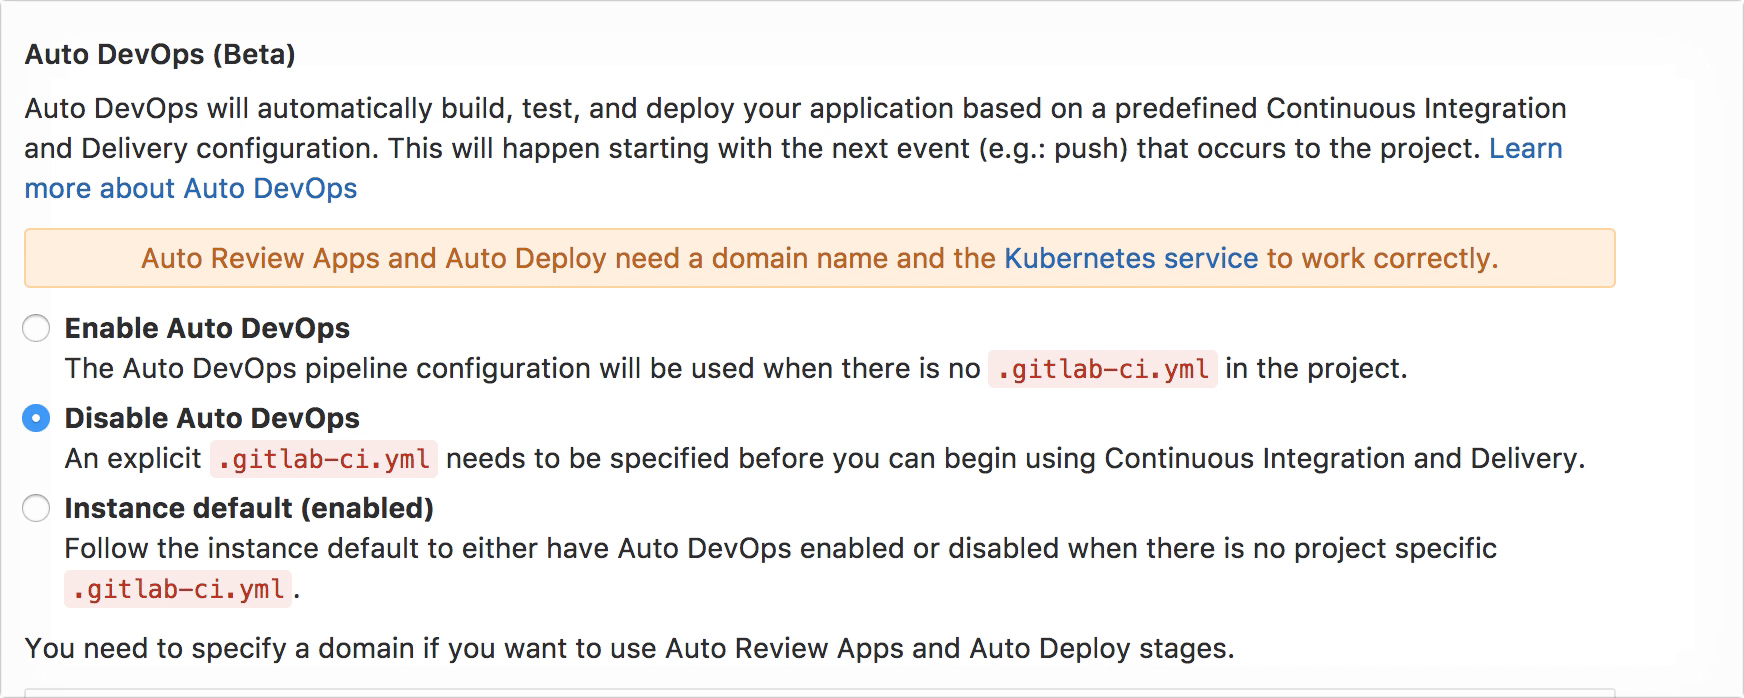Open the Learn more about Auto DevOps link
The width and height of the screenshot is (1744, 698).
pos(190,188)
